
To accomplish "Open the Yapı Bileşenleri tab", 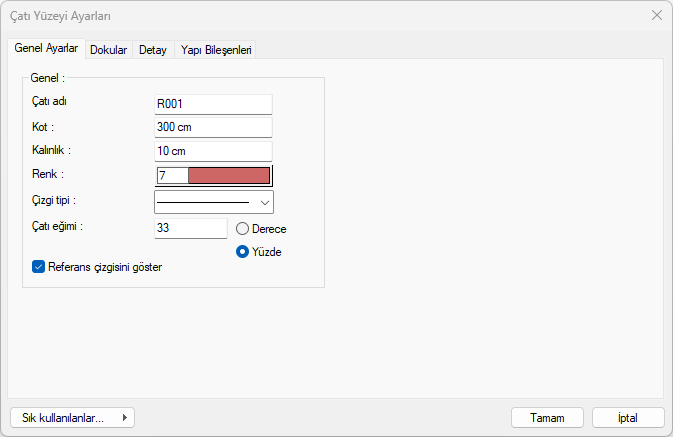I will [216, 49].
